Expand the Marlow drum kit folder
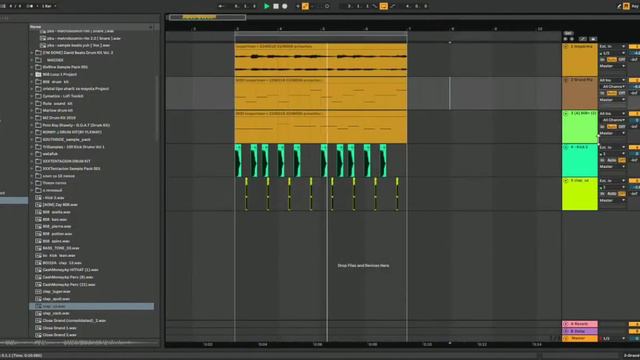Screen dimensions: 640x360 pyautogui.click(x=32, y=111)
